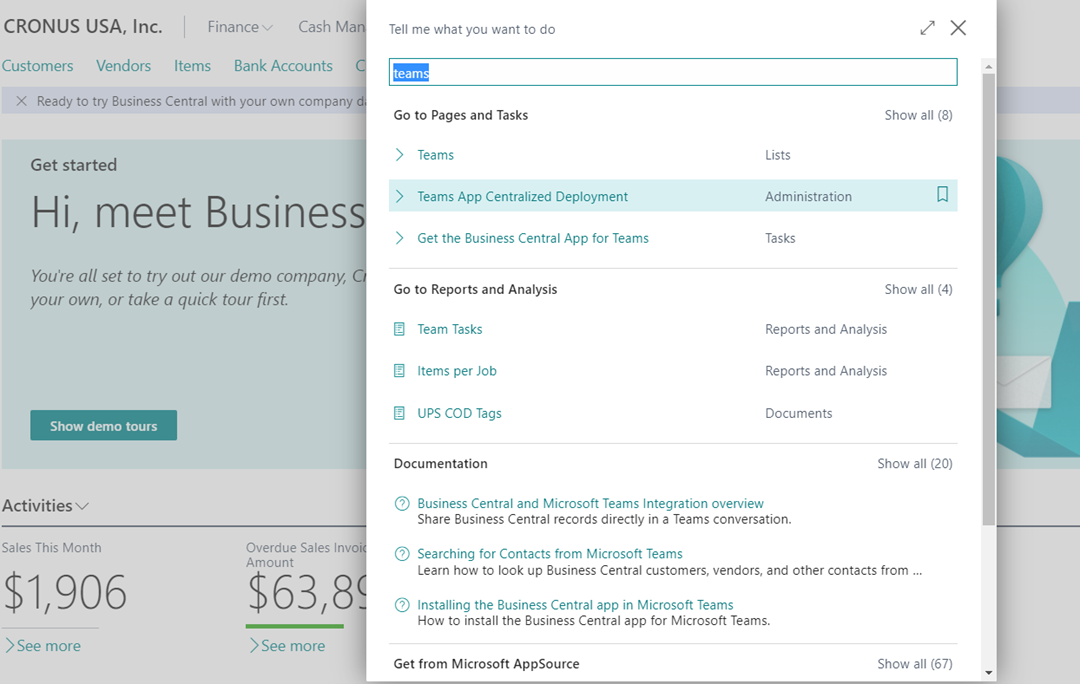The width and height of the screenshot is (1080, 684).
Task: Click chevron beside Get the Business Central App
Action: pyautogui.click(x=399, y=238)
